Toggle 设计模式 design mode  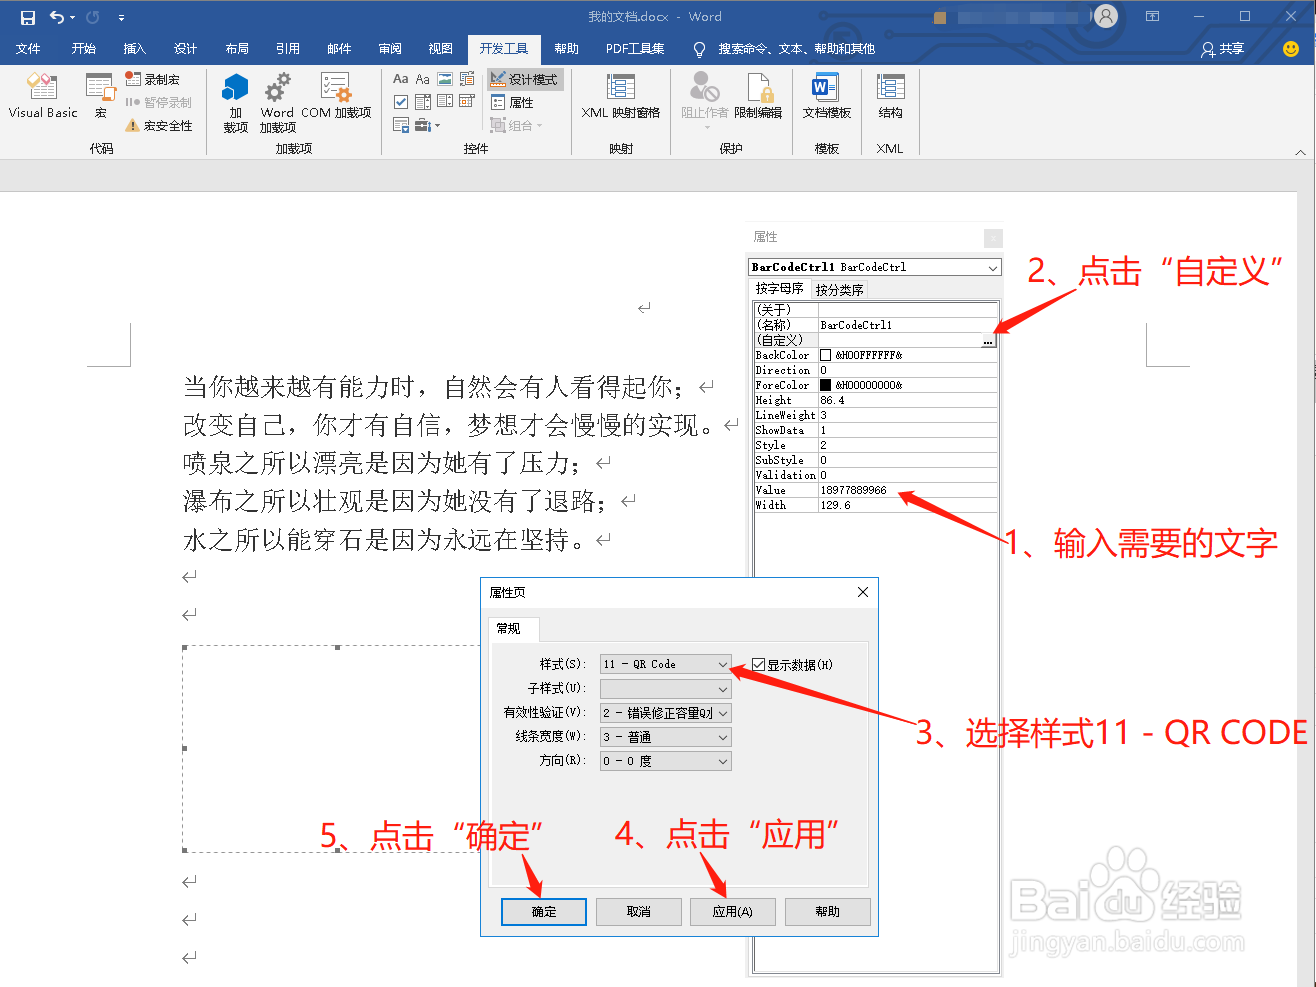[525, 79]
